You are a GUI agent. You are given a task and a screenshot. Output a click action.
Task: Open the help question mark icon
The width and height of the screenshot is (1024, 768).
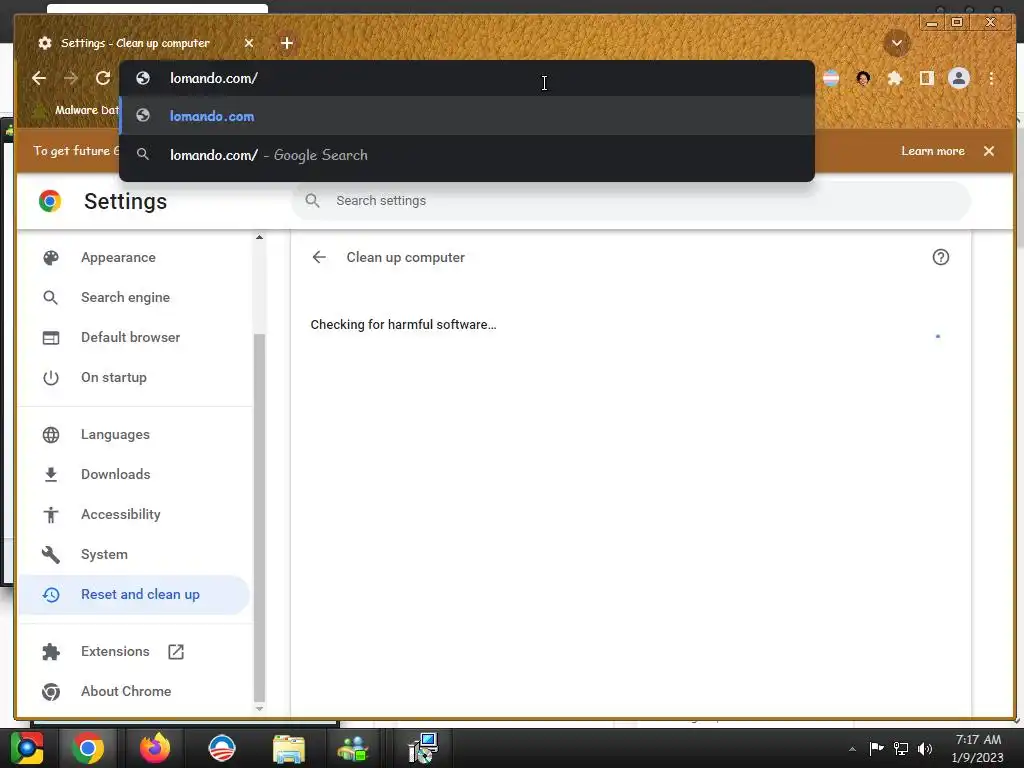pos(940,257)
